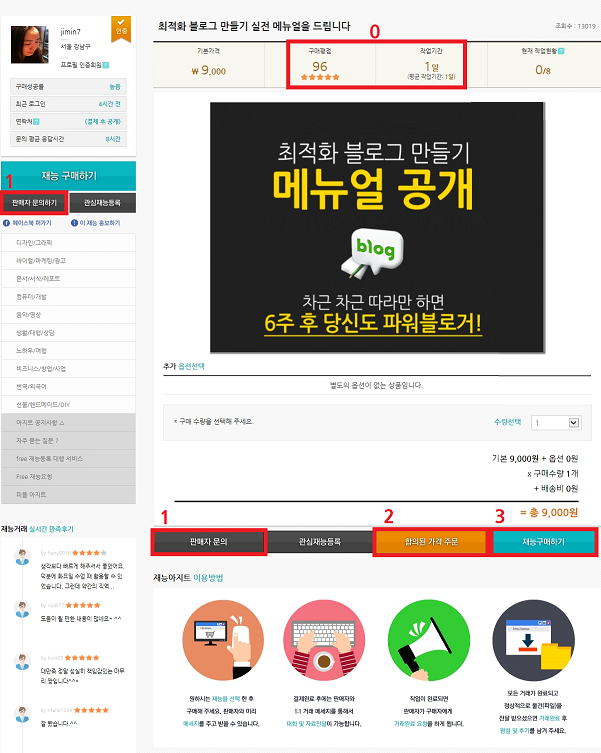Screen dimensions: 601x753
Task: Click the orange 인증 ribbon badge
Action: tap(121, 29)
